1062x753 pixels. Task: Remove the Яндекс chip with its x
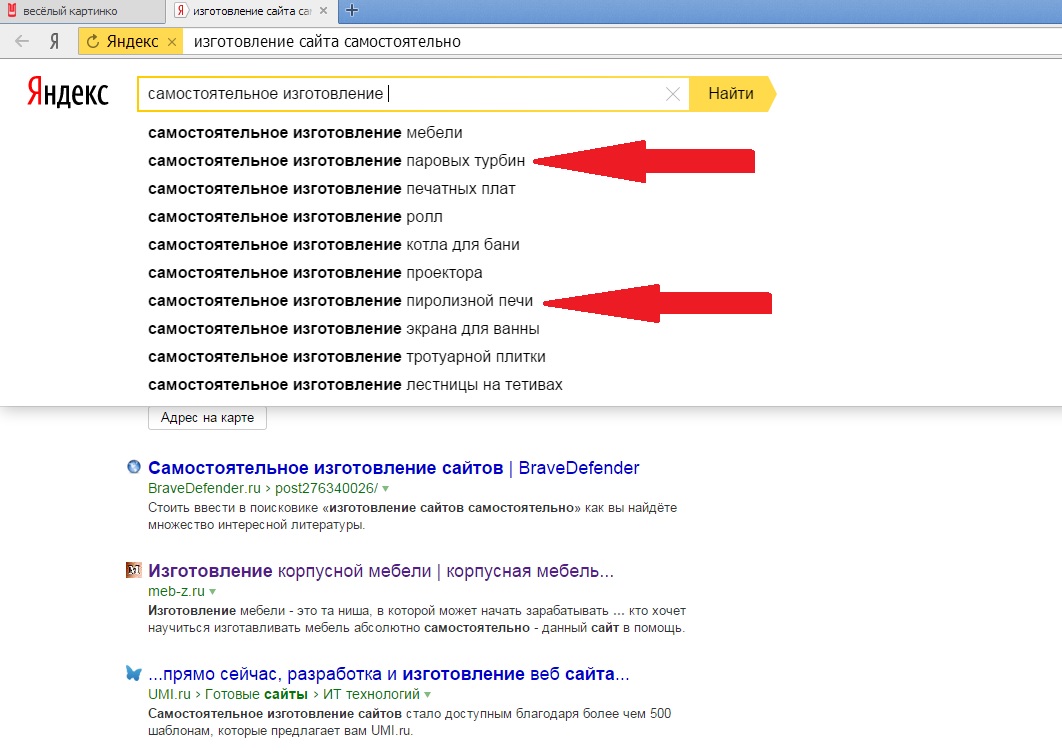[x=172, y=42]
